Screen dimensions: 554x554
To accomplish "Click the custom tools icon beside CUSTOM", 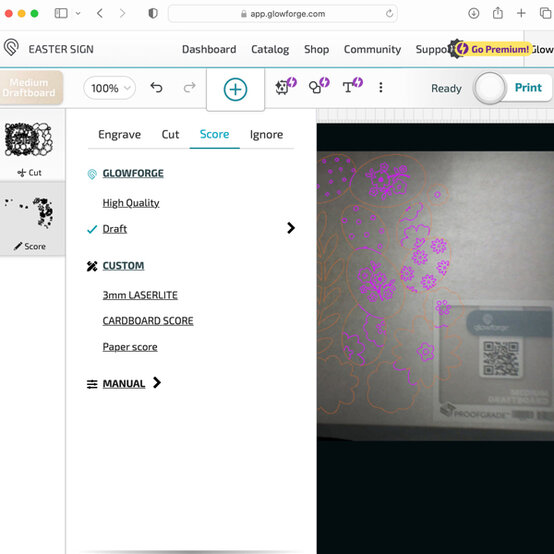I will click(92, 266).
